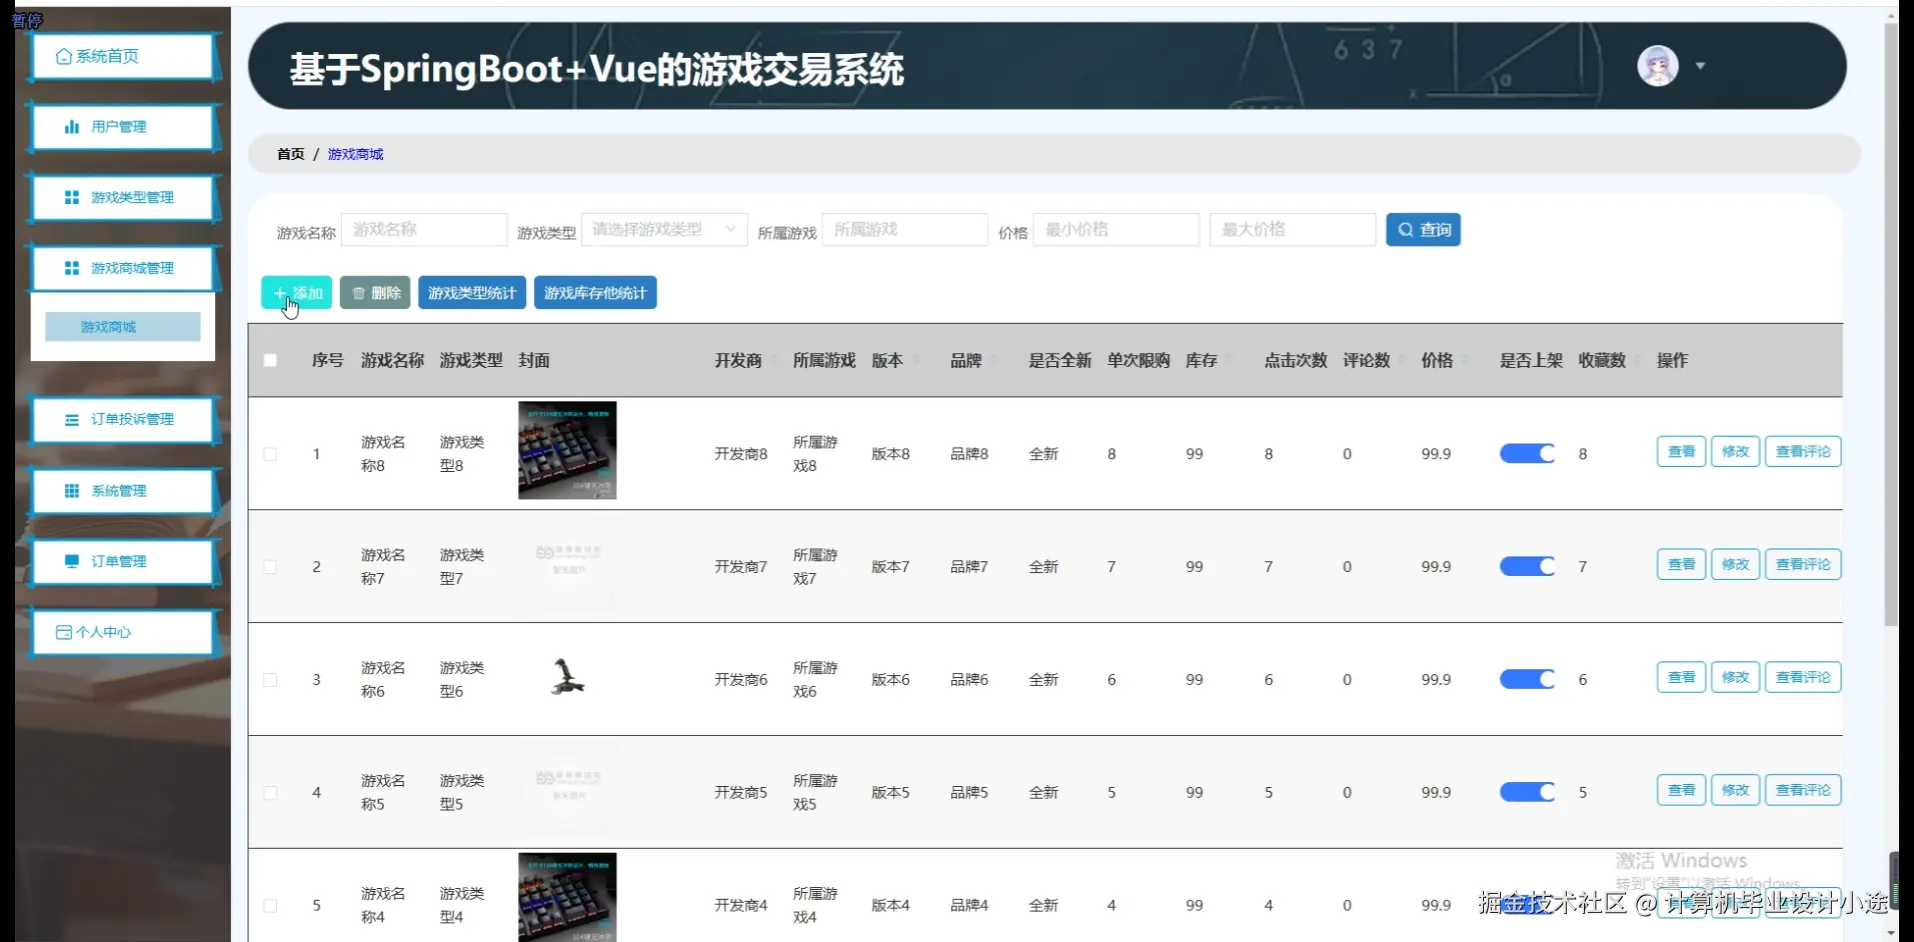Viewport: 1914px width, 942px height.
Task: Click the 查询 search button
Action: point(1422,229)
